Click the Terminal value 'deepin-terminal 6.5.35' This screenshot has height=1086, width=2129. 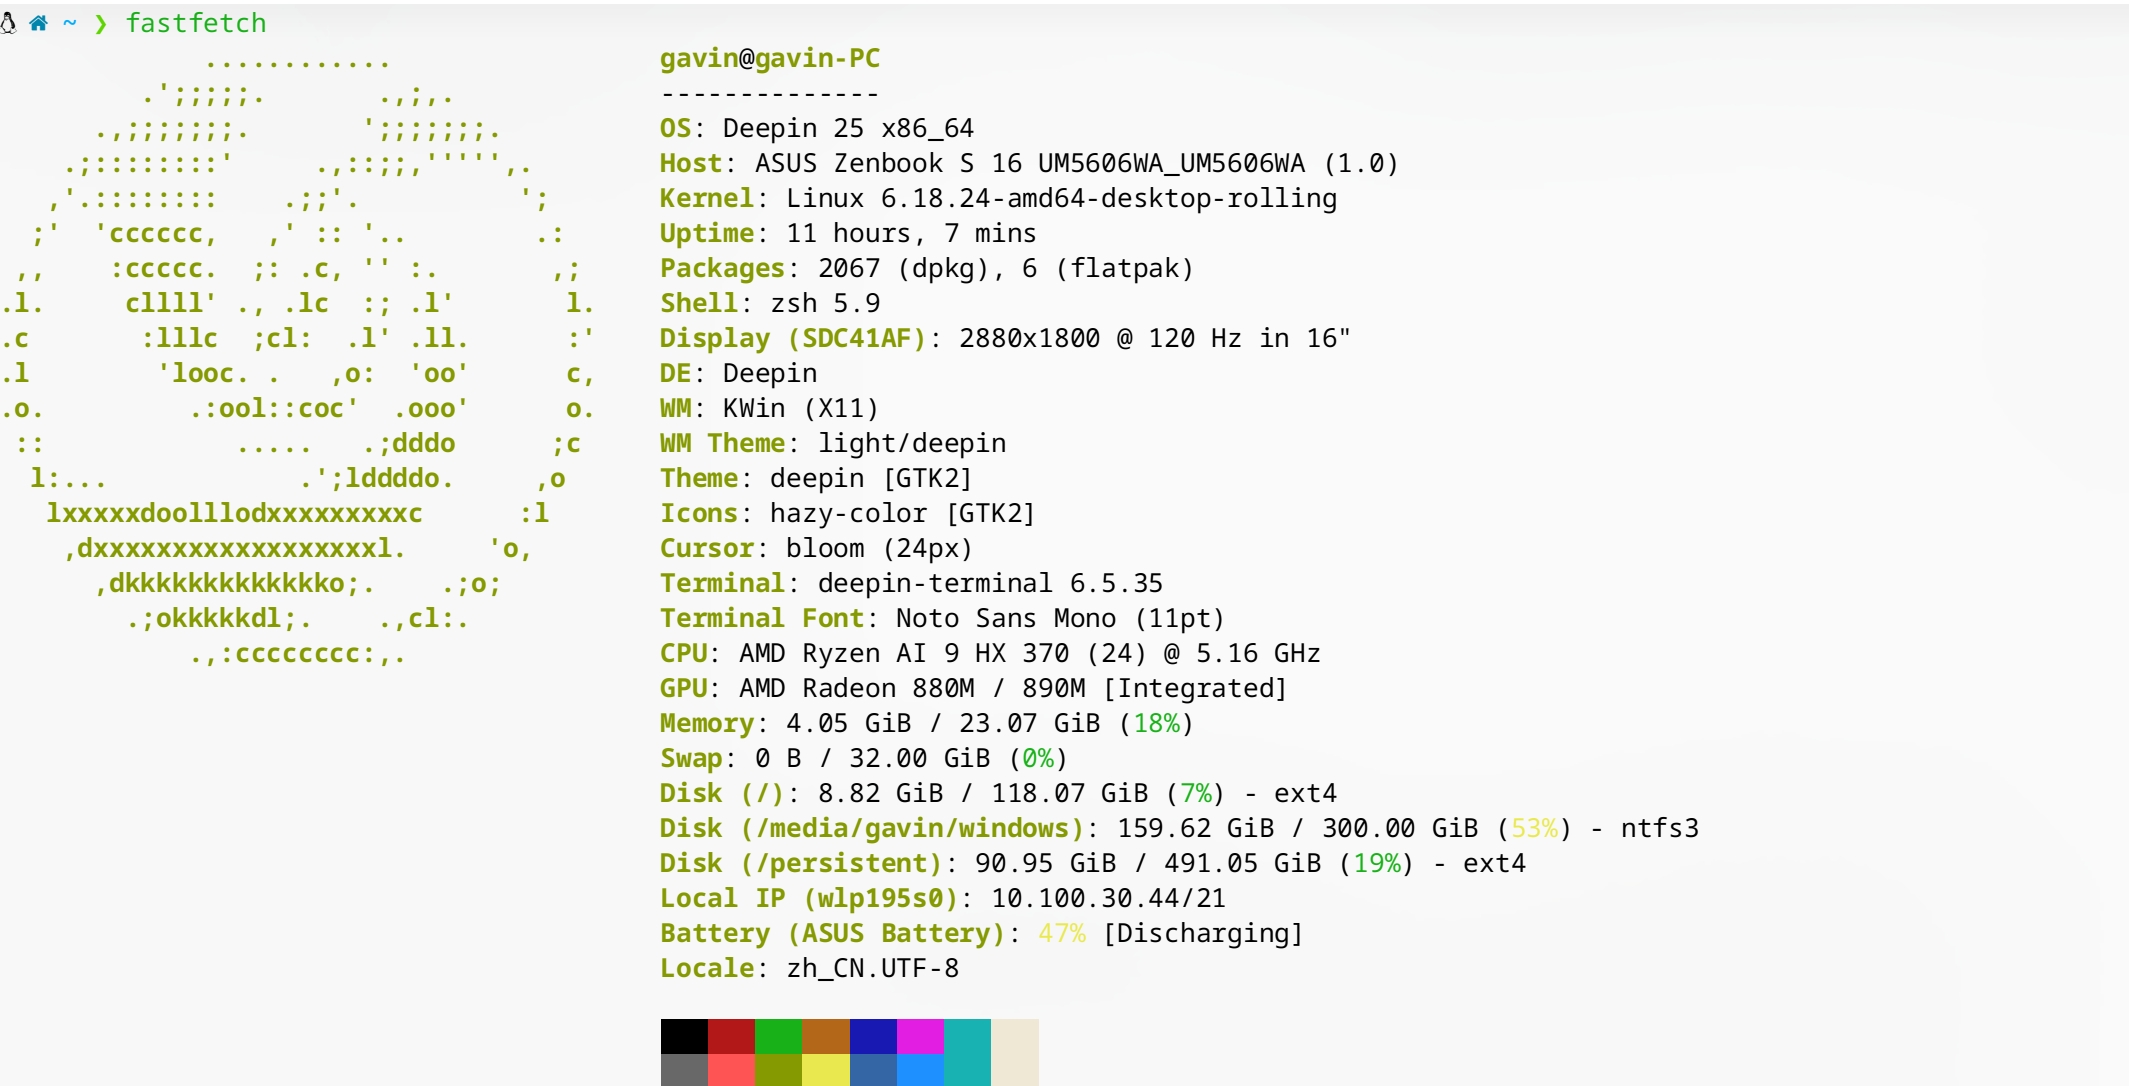pyautogui.click(x=990, y=583)
